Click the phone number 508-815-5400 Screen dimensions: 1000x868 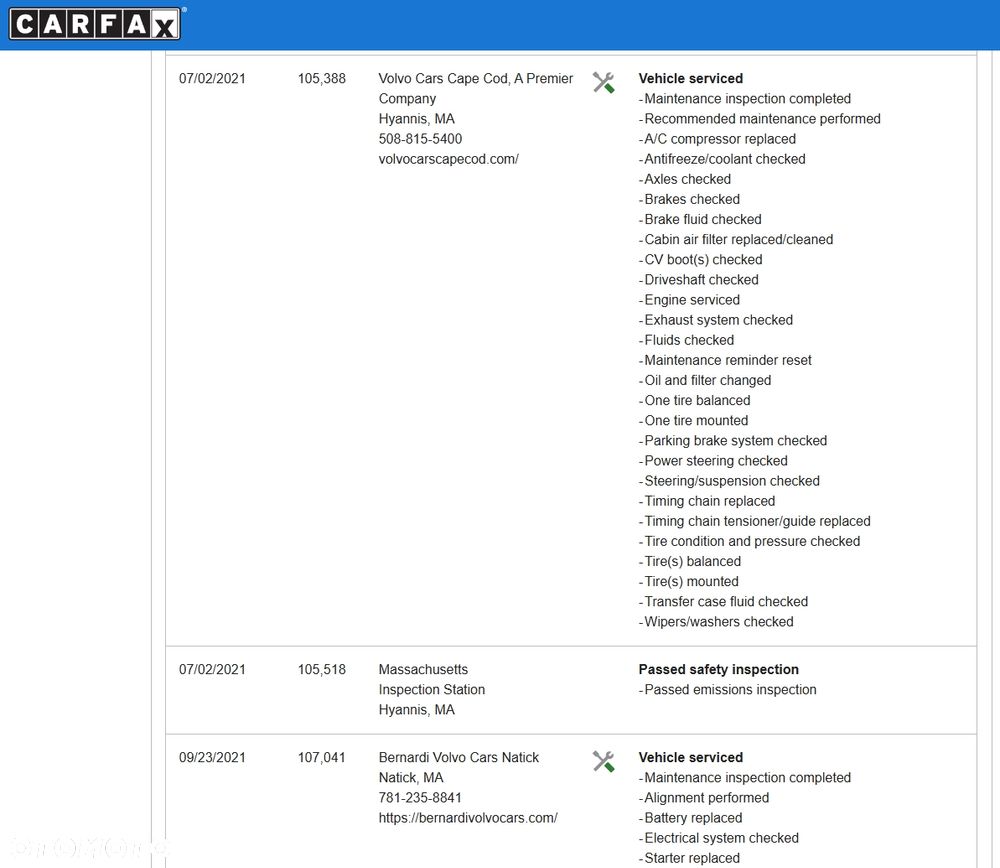point(420,139)
